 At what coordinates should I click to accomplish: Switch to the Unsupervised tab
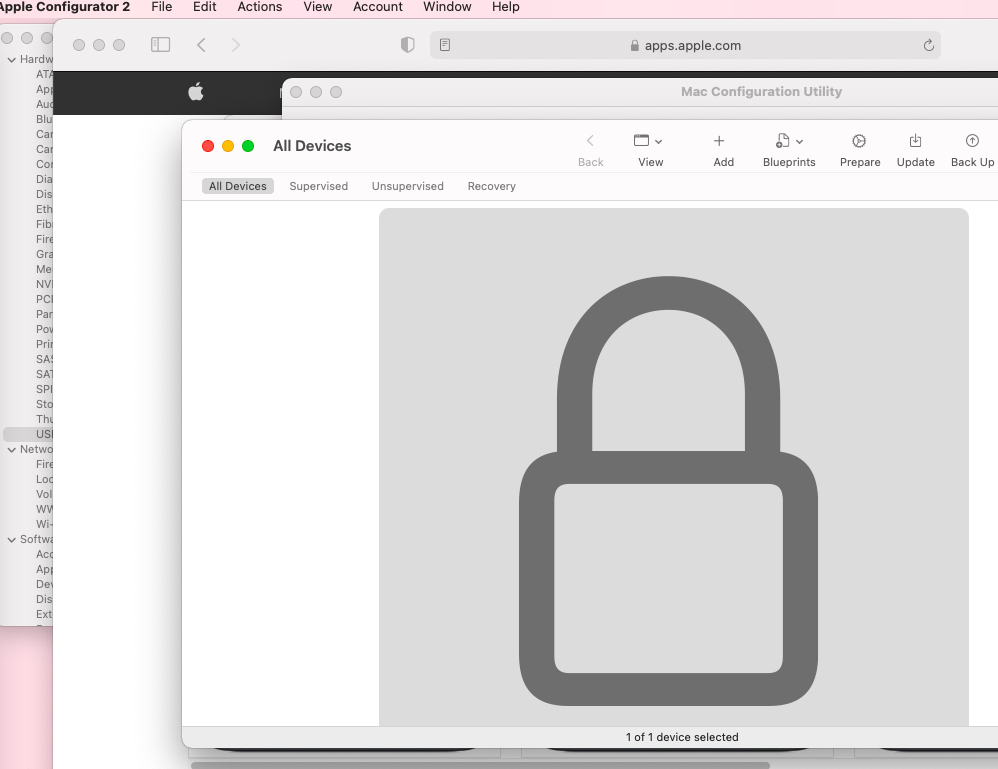[407, 186]
